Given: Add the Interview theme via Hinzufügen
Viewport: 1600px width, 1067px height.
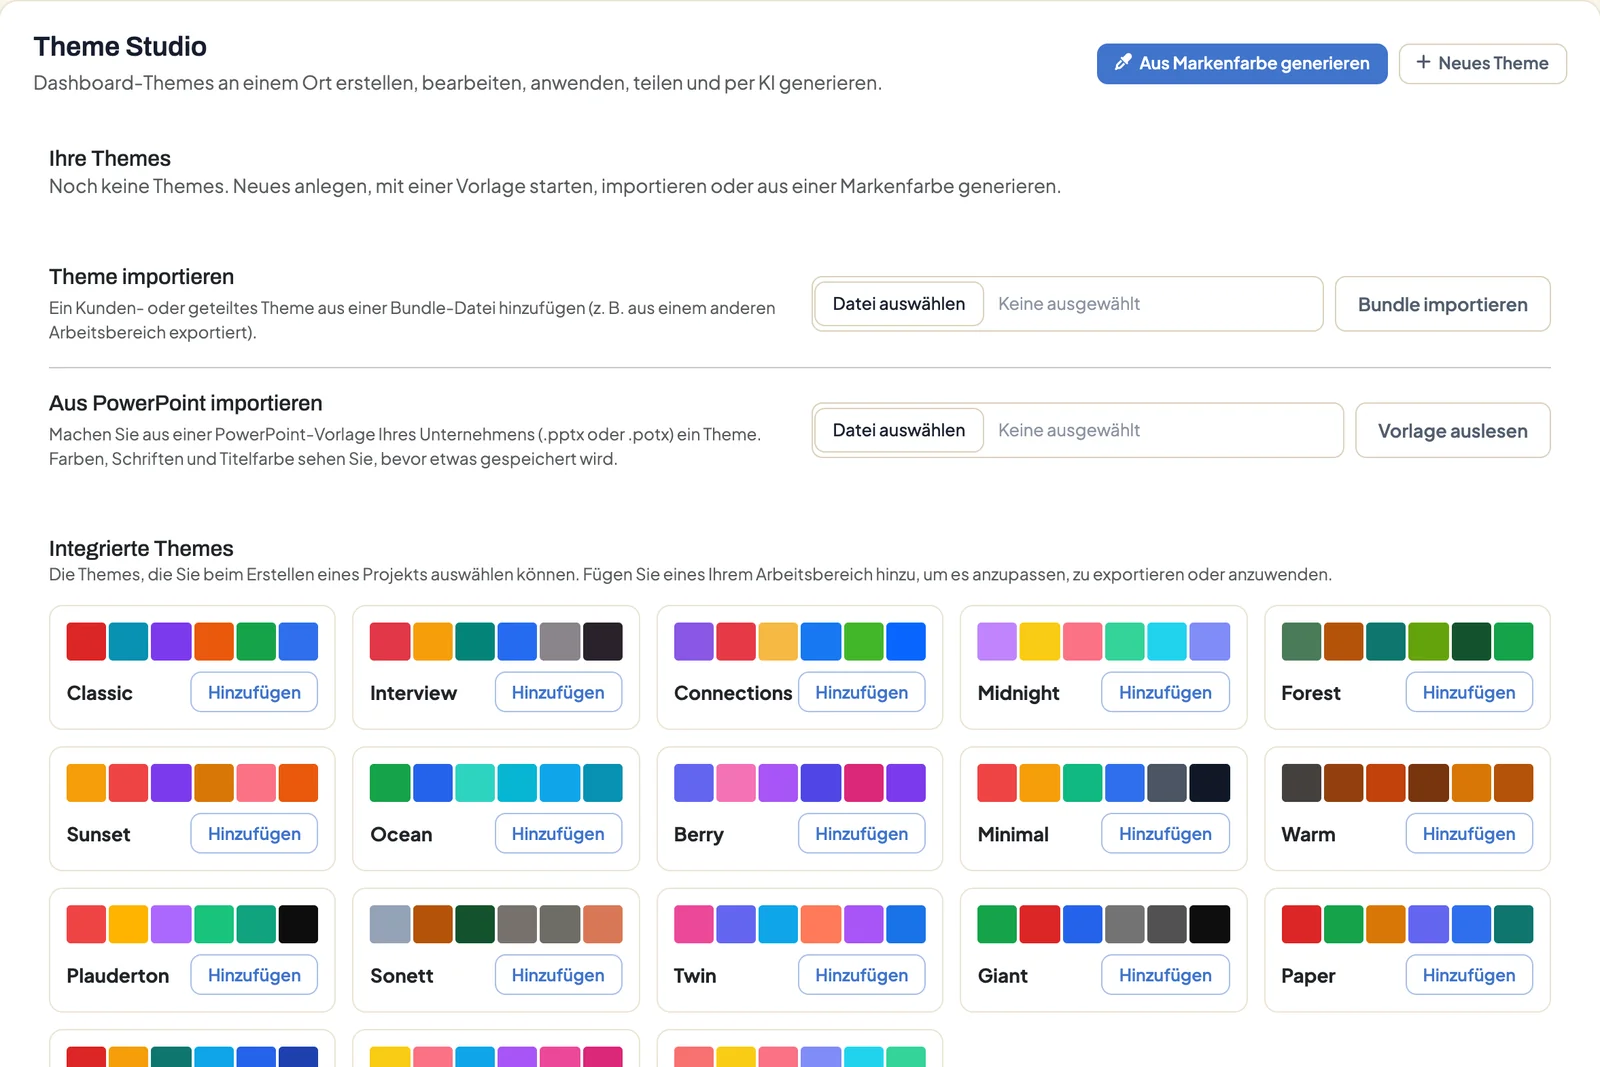Looking at the screenshot, I should 558,692.
